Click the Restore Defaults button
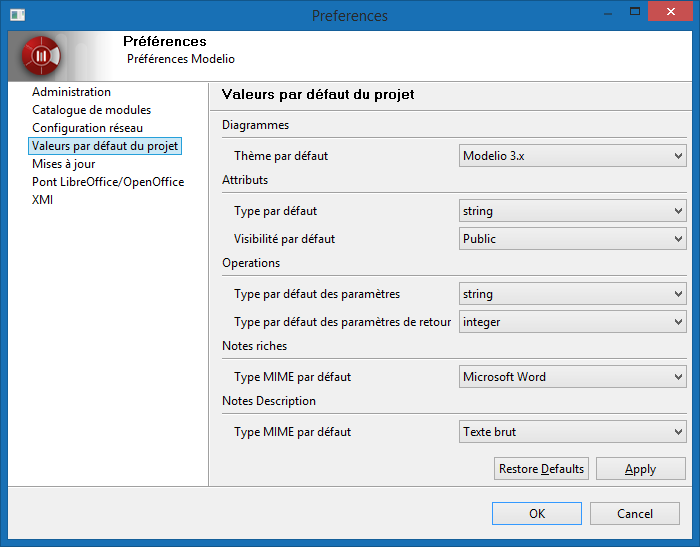Viewport: 700px width, 547px height. pyautogui.click(x=541, y=469)
